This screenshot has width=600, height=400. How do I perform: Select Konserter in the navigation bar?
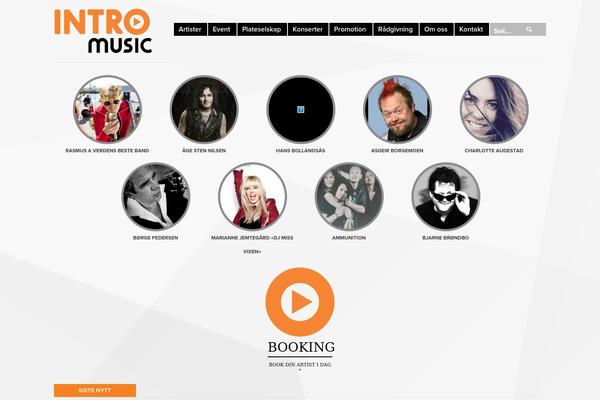[308, 29]
